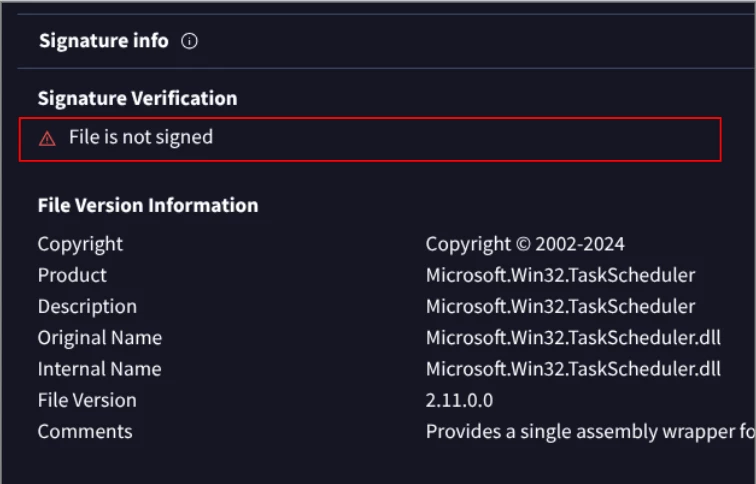Click the File Version field label
The image size is (756, 484).
pyautogui.click(x=87, y=400)
